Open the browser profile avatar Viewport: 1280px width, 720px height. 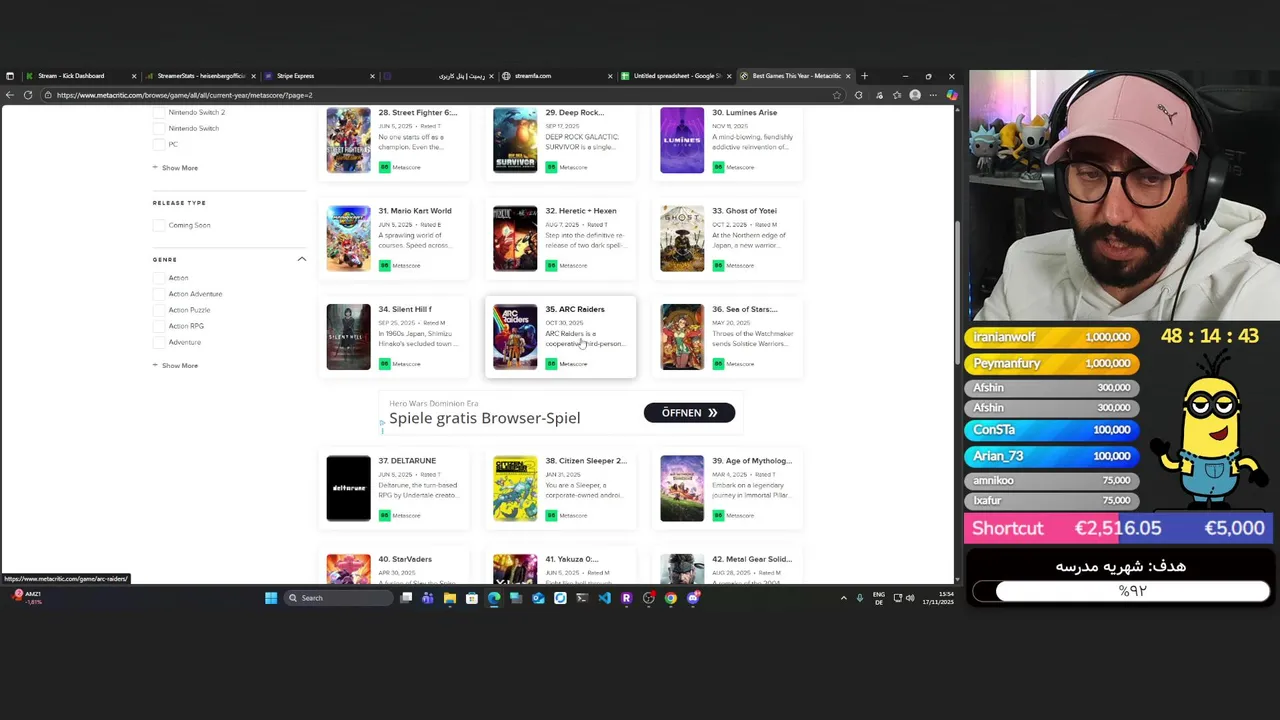915,95
